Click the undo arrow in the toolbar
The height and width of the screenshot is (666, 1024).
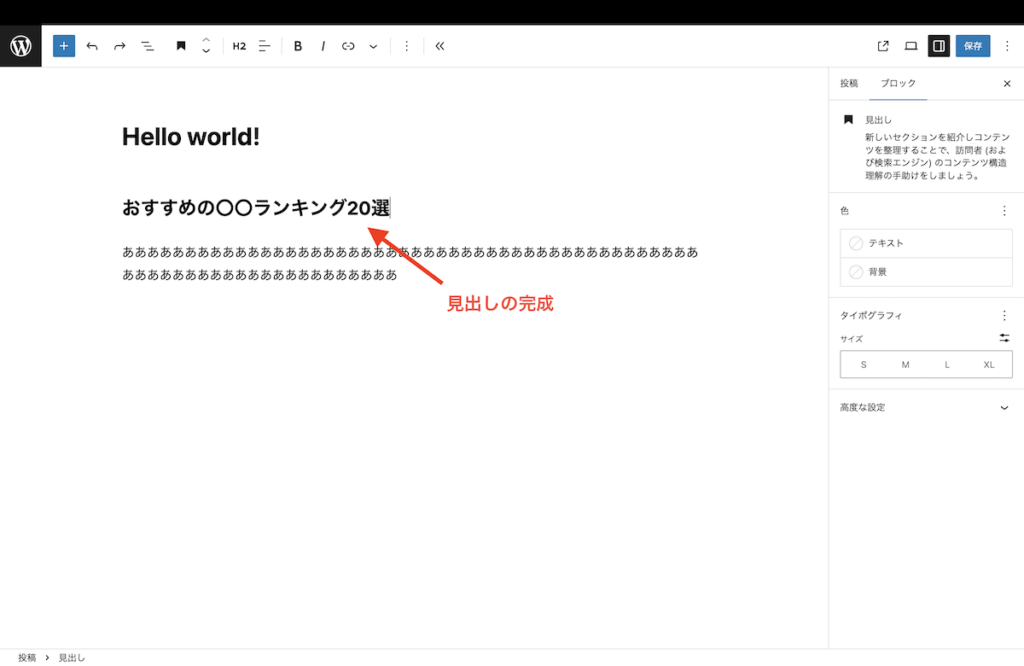[91, 45]
